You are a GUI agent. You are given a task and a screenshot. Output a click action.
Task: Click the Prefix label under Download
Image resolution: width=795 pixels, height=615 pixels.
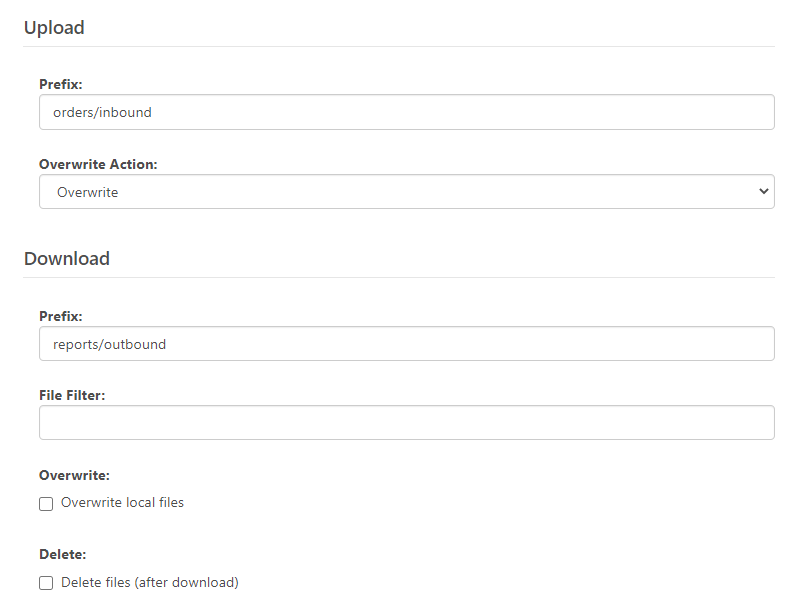(60, 316)
